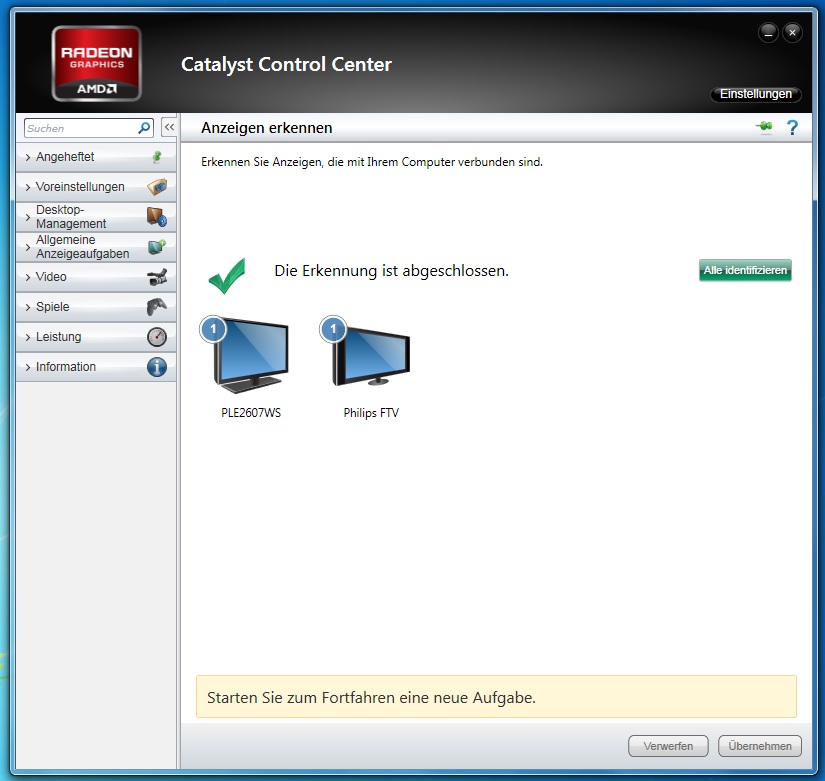
Task: Click the Anzeigen erkennen page heading
Action: (266, 128)
